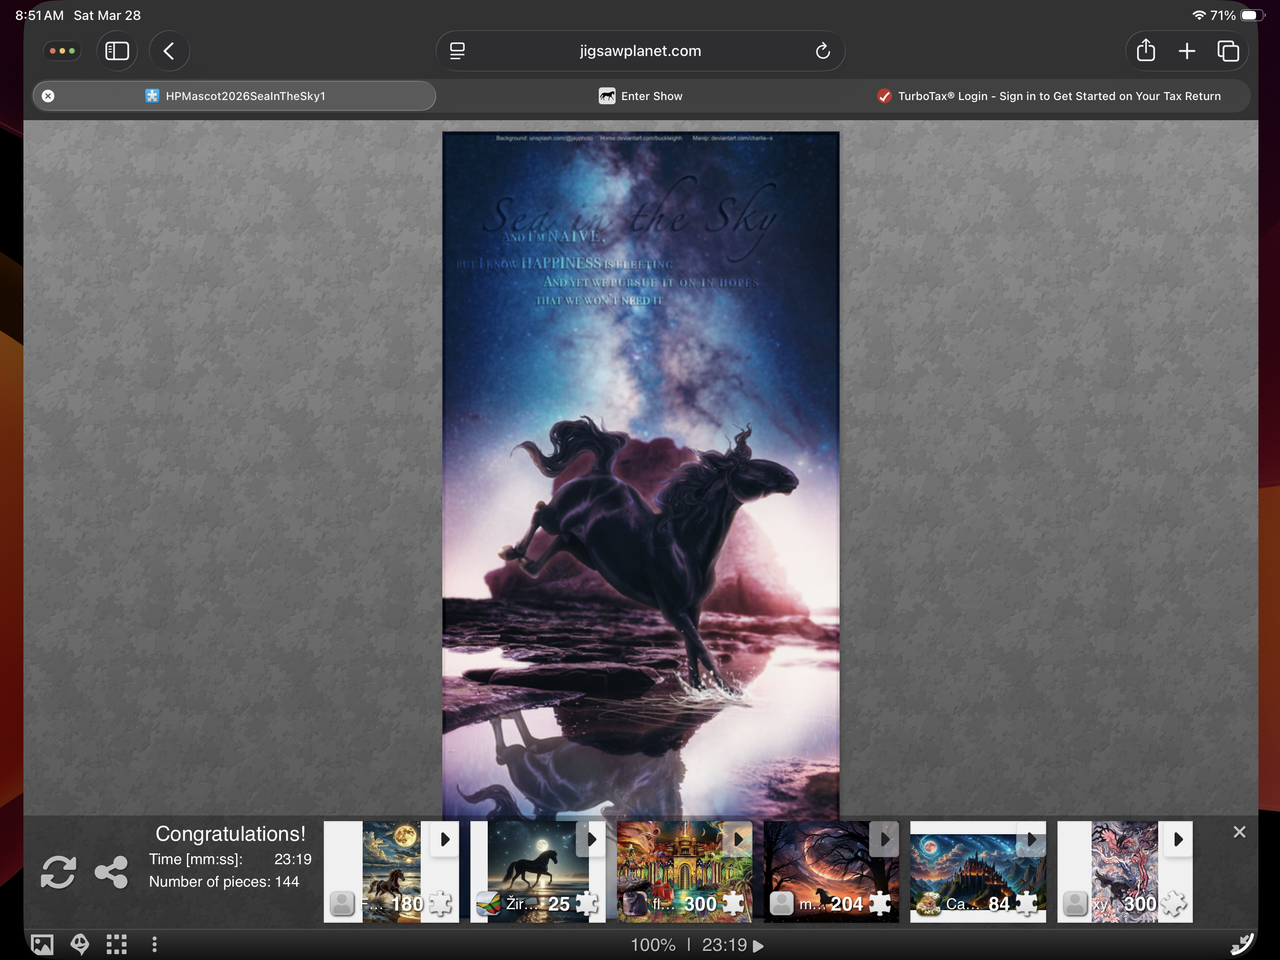Open the page reader menu icon
The image size is (1280, 960).
click(x=457, y=51)
